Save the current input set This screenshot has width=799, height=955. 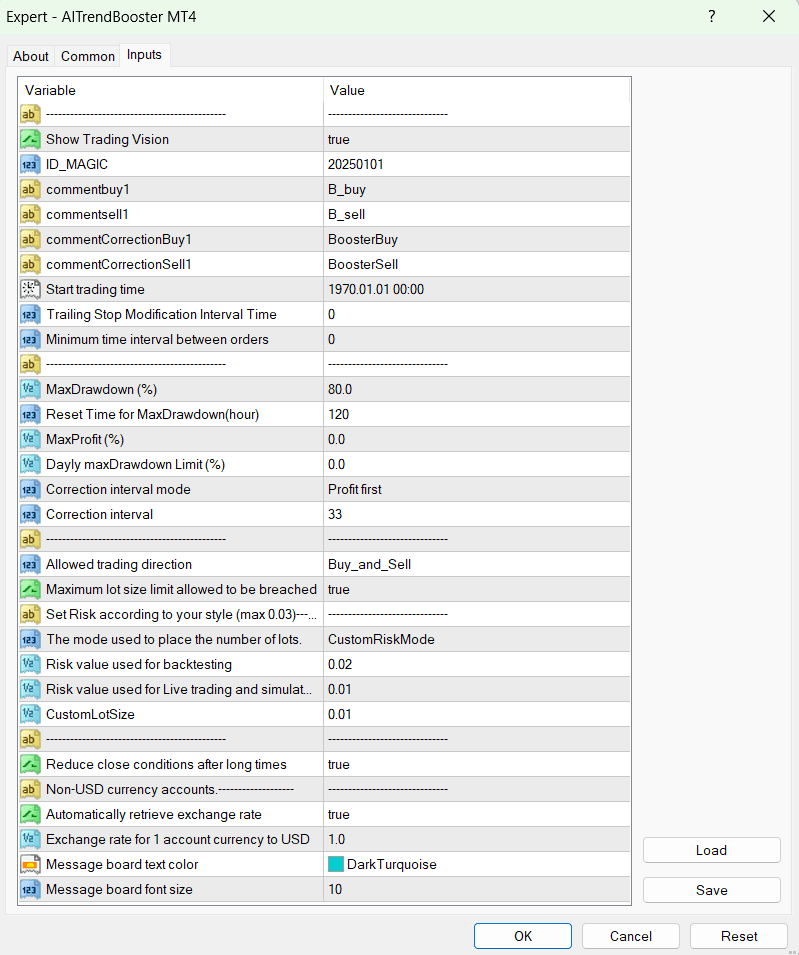coord(711,890)
